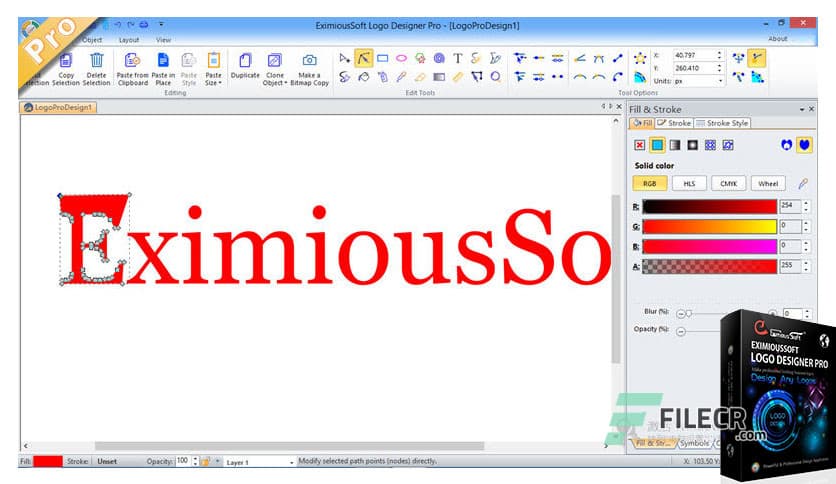
Task: Switch to the Stroke Style tab
Action: click(722, 123)
